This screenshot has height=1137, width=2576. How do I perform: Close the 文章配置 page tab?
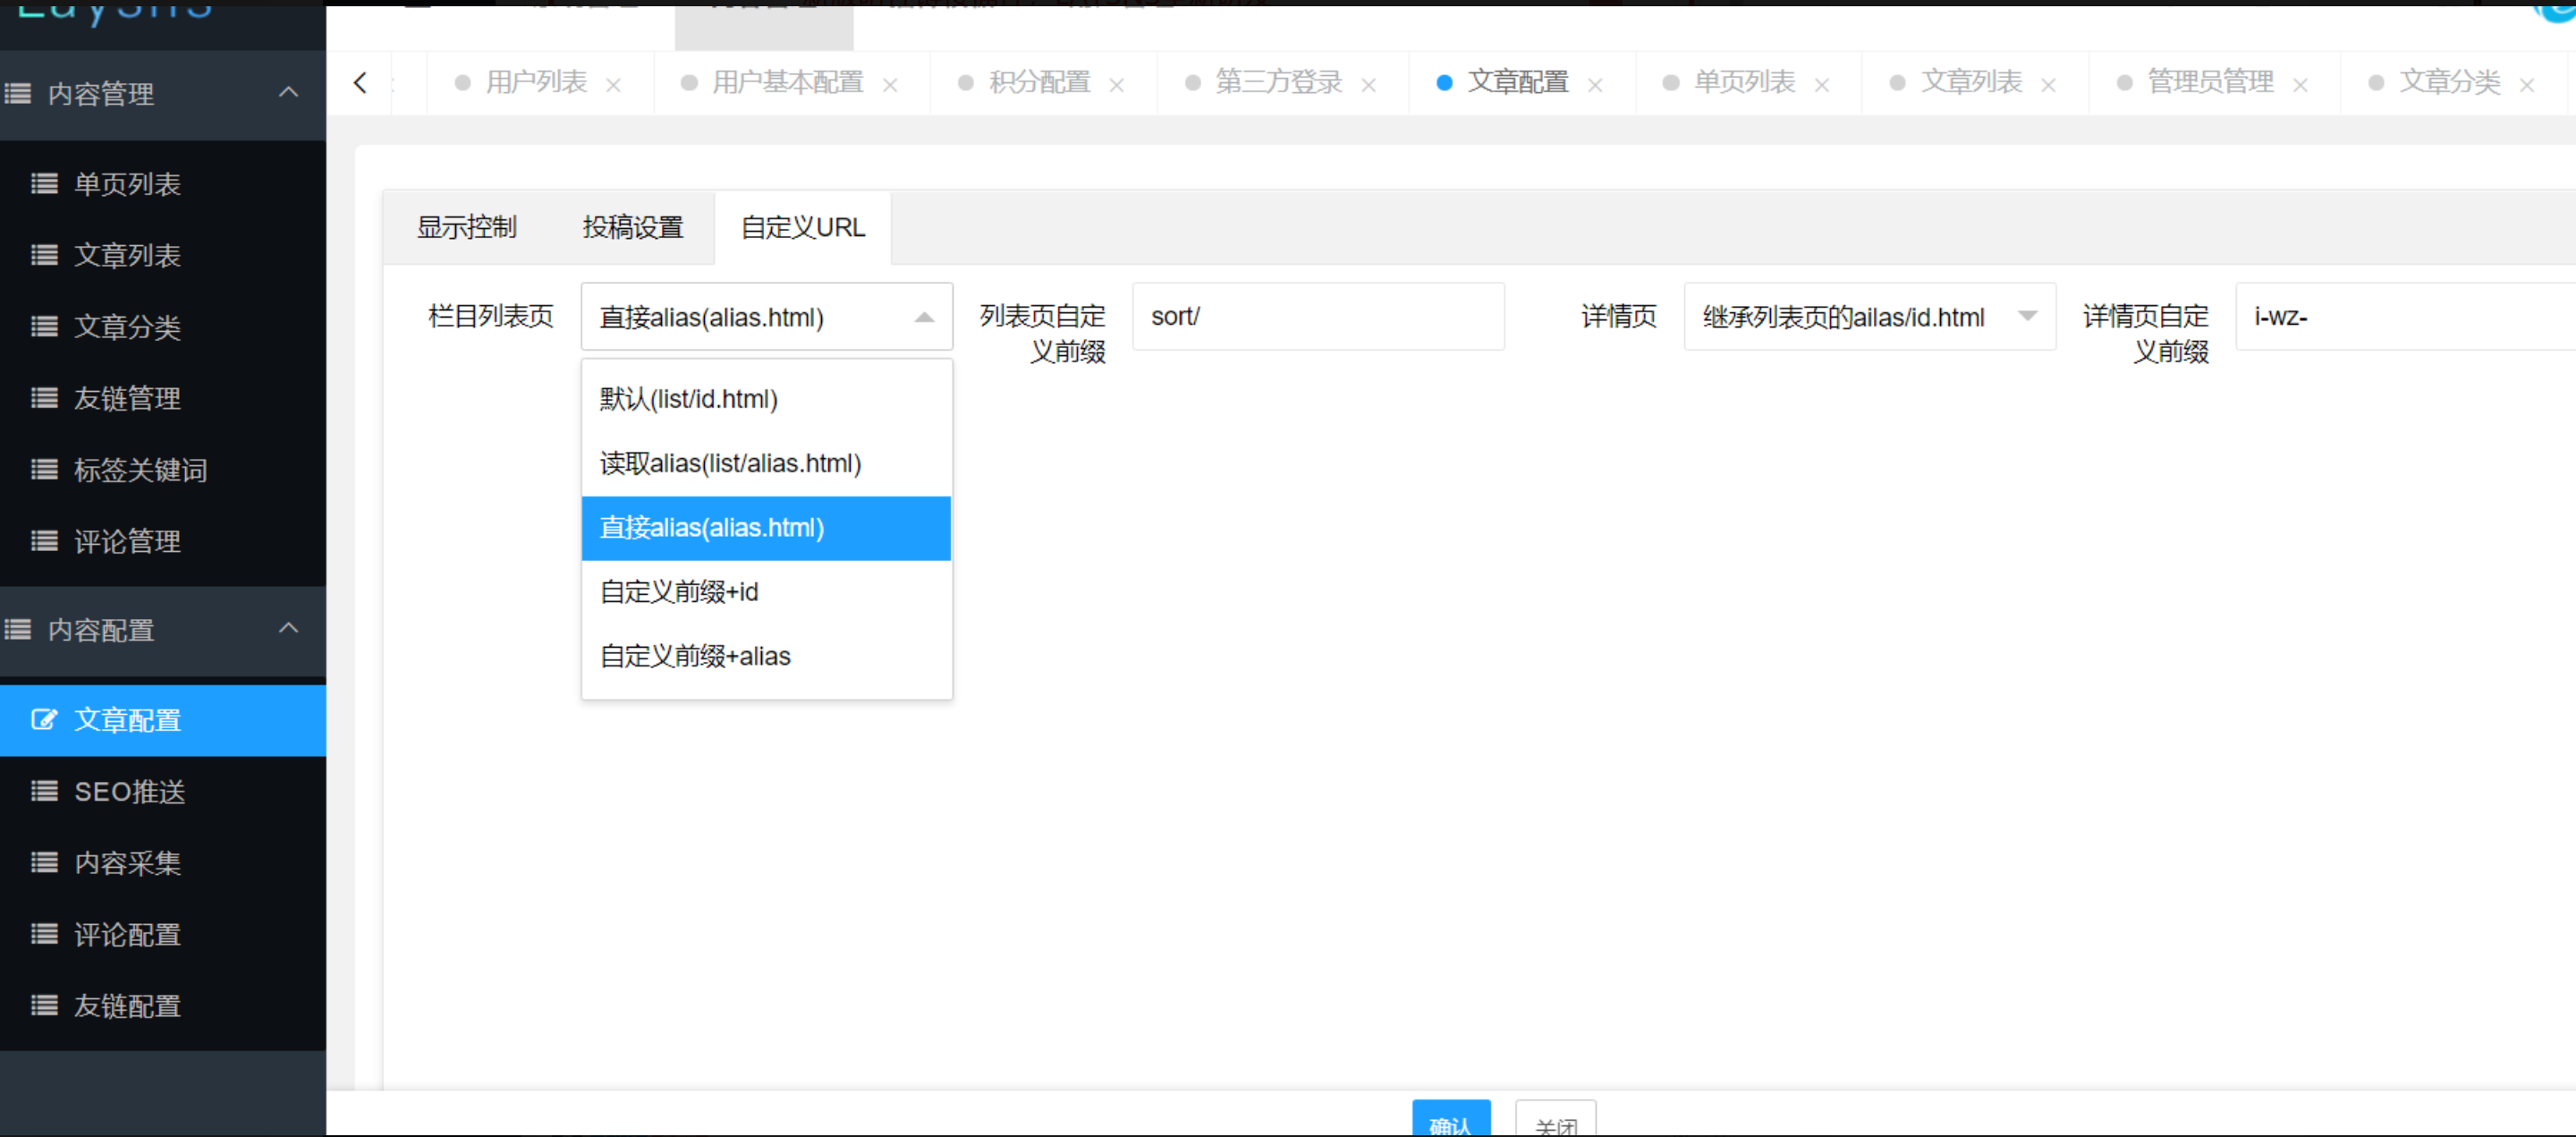tap(1595, 85)
